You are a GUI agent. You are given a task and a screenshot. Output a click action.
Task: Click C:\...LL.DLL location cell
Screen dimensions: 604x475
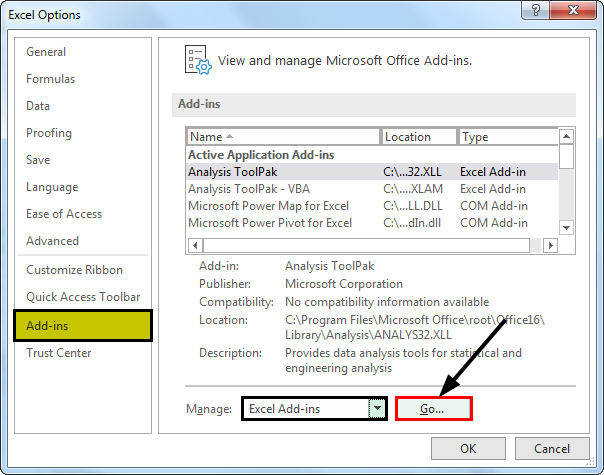[413, 206]
